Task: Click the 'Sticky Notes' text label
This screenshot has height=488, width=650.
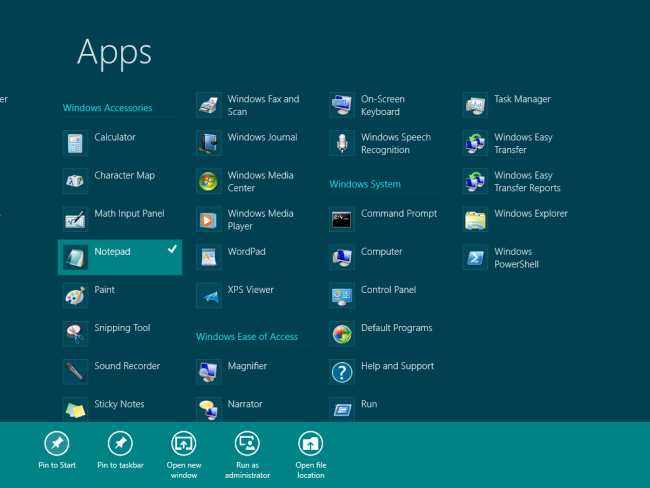Action: click(x=119, y=404)
